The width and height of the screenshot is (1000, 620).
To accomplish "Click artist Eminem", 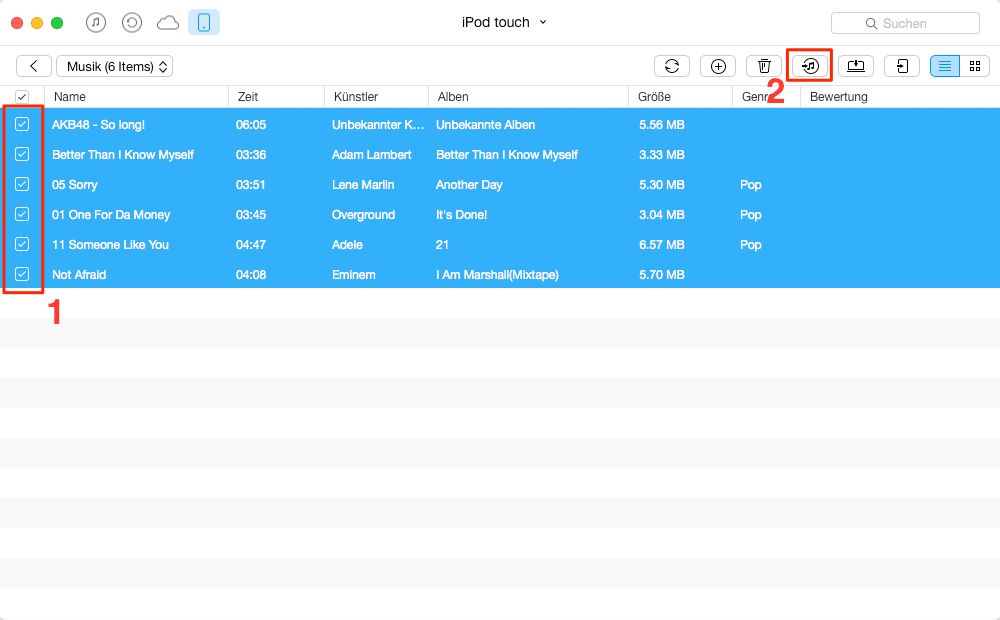I will pos(353,275).
